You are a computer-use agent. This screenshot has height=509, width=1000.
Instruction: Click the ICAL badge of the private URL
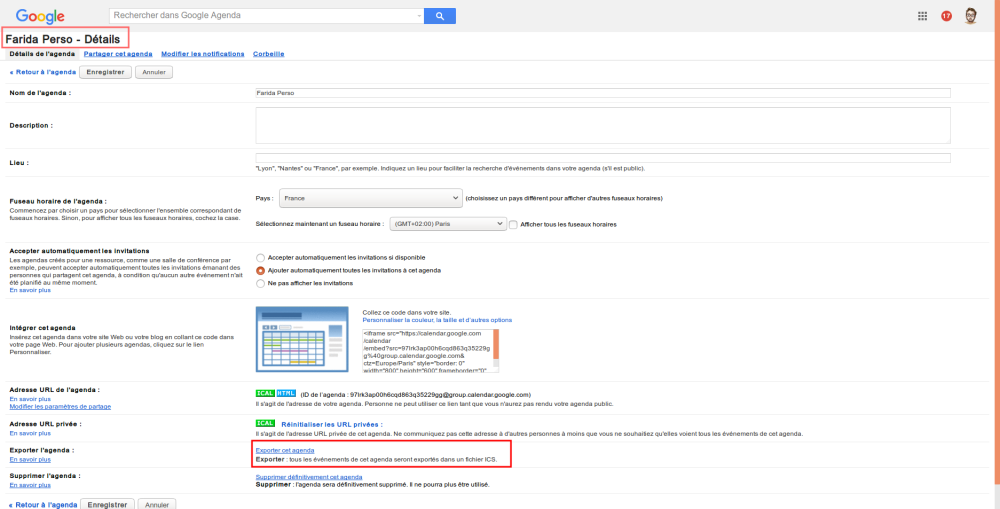(265, 423)
